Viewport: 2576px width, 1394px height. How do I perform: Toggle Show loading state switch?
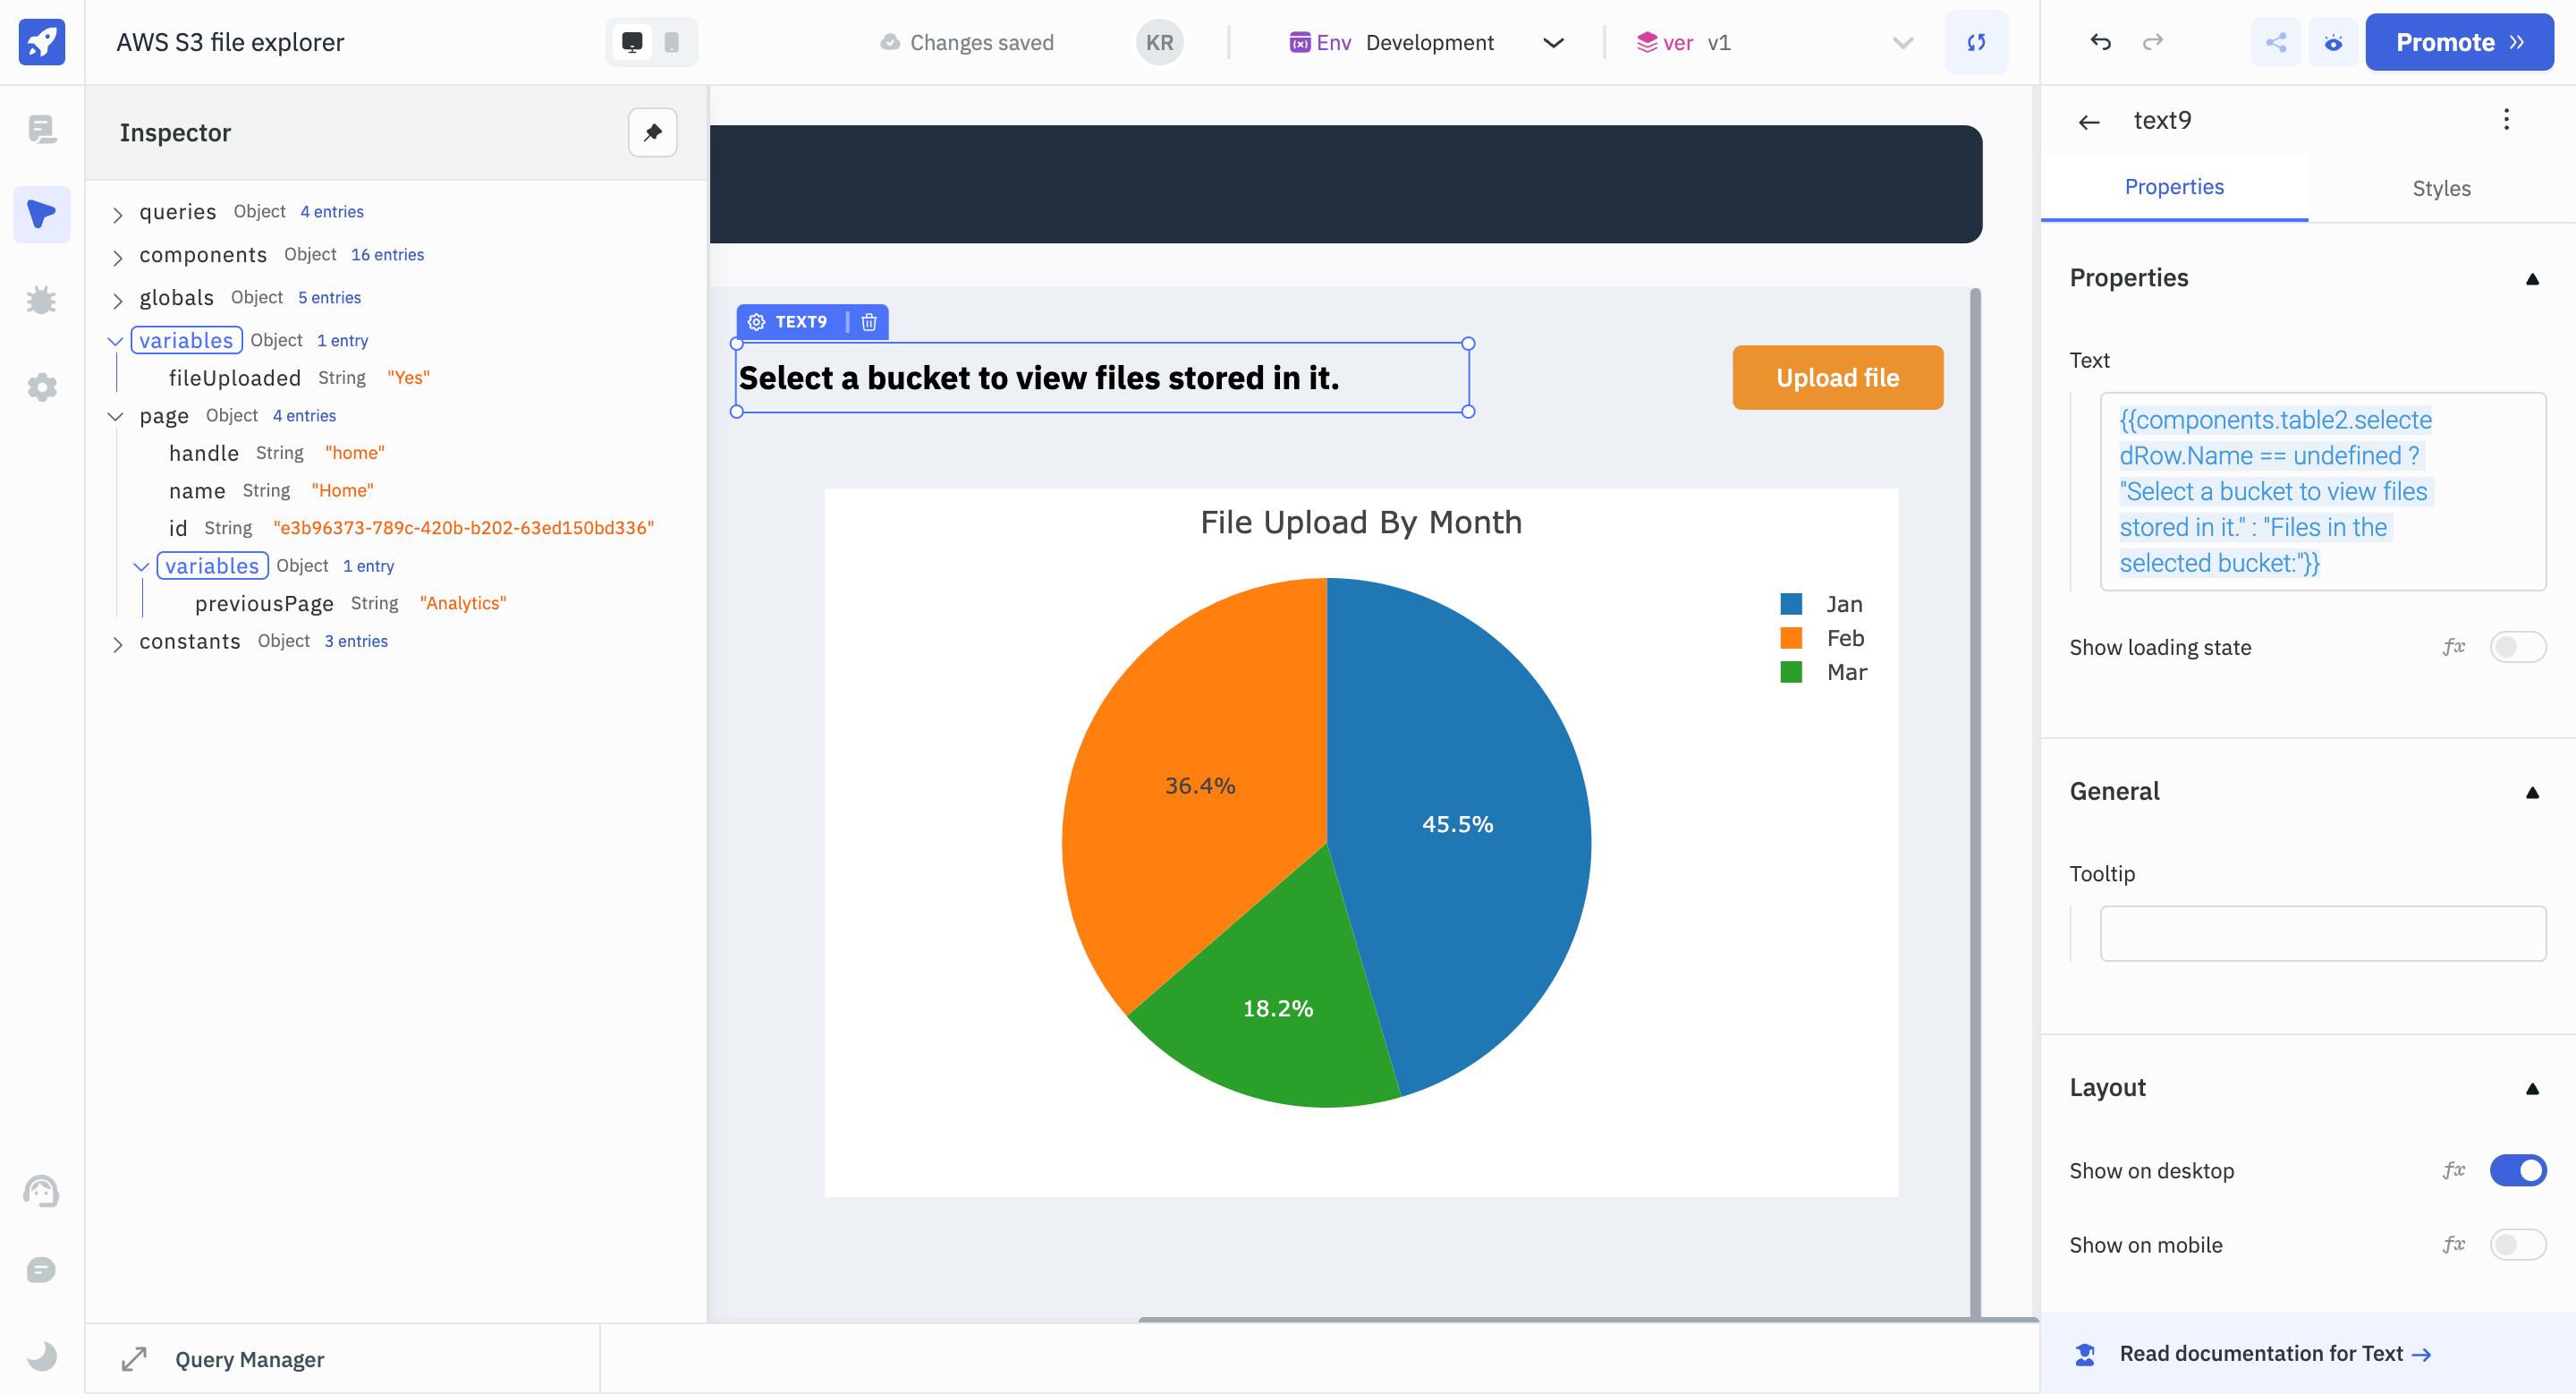[2517, 647]
